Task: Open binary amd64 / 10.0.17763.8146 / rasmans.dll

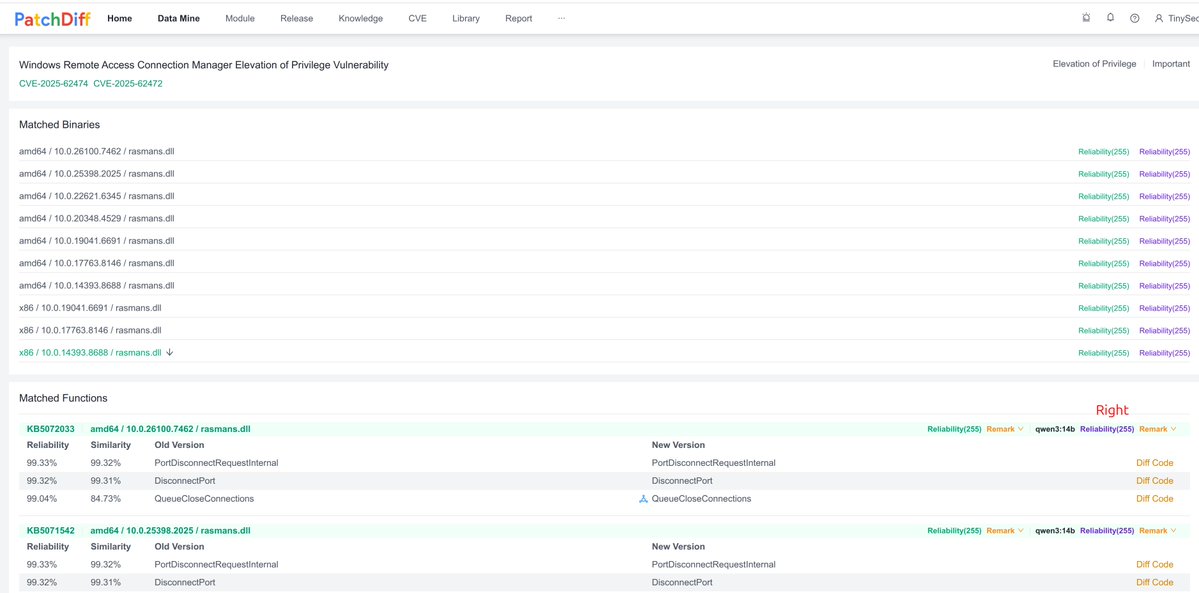Action: click(x=96, y=263)
